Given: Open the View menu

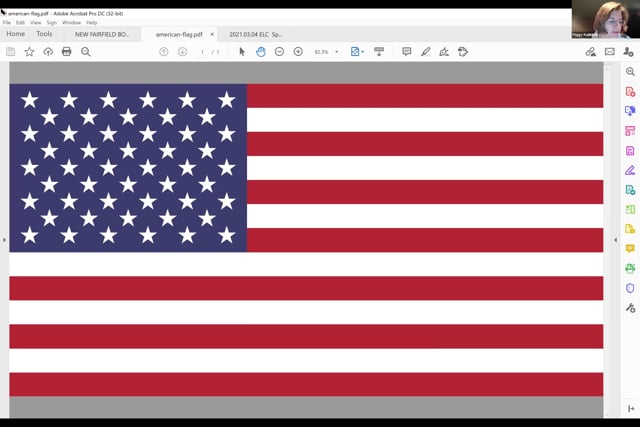Looking at the screenshot, I should coord(36,23).
